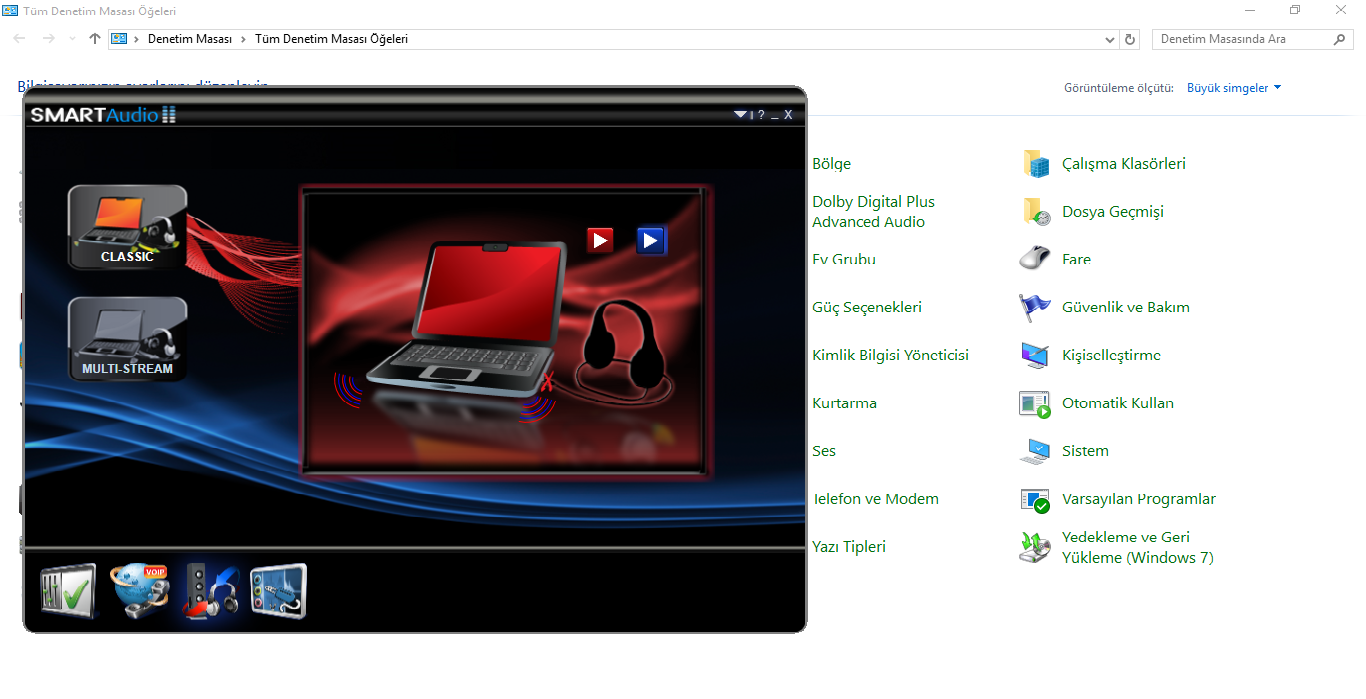Open the Büyük simgeler view dropdown
Image resolution: width=1366 pixels, height=699 pixels.
[1234, 88]
